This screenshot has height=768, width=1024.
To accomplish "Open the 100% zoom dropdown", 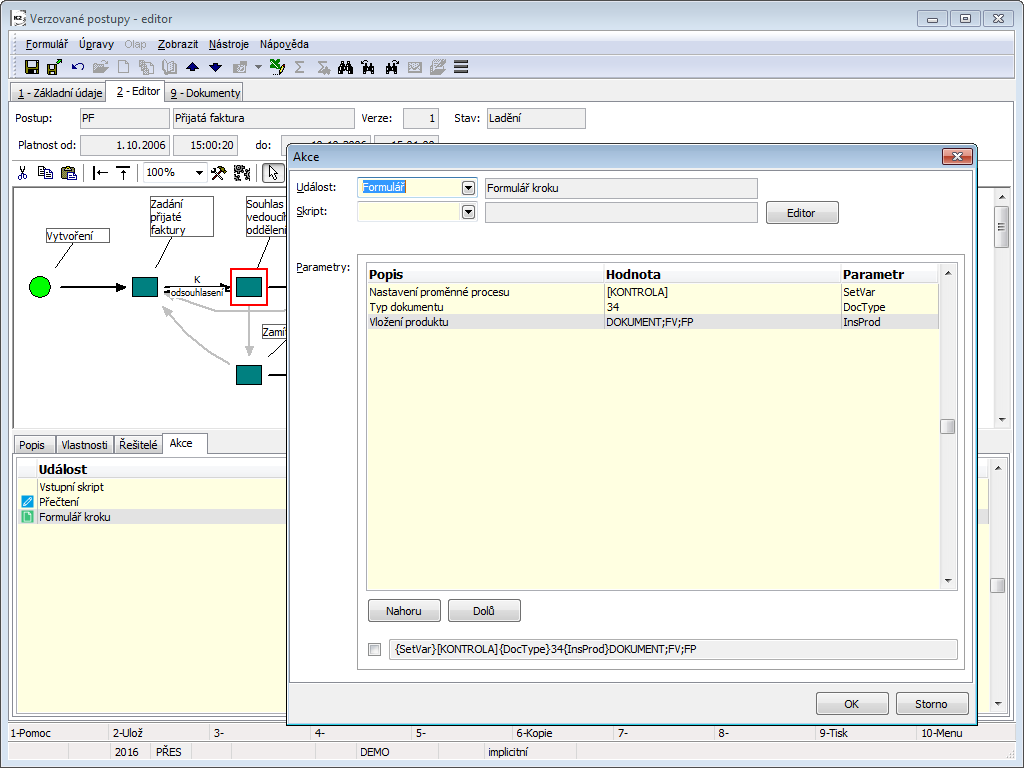I will pos(199,172).
